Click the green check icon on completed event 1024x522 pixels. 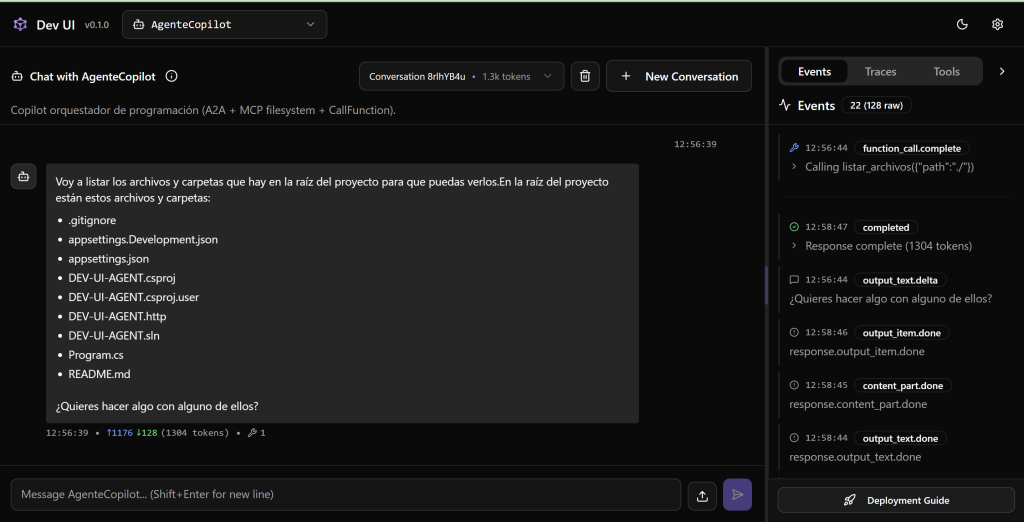794,227
